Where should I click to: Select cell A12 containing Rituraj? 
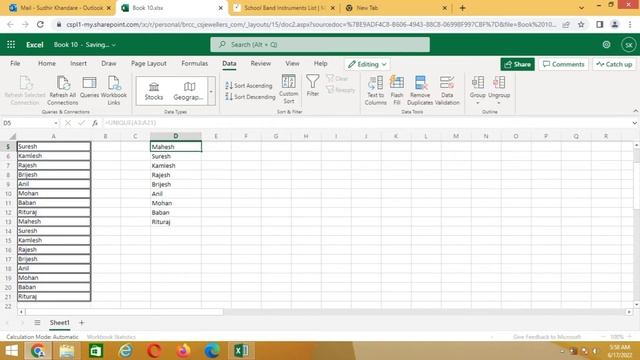coord(53,212)
